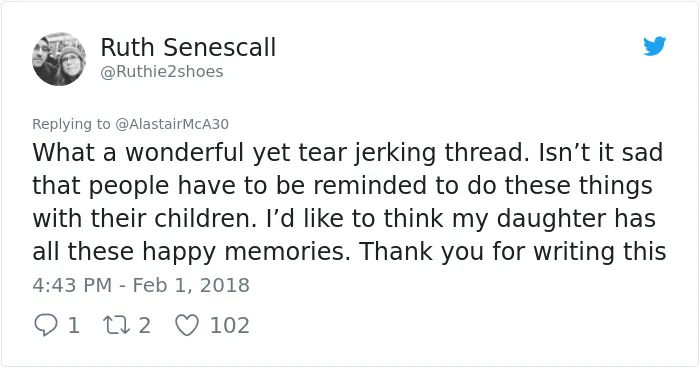Retweet using the arrows icon
This screenshot has height=368, width=700.
(x=117, y=326)
